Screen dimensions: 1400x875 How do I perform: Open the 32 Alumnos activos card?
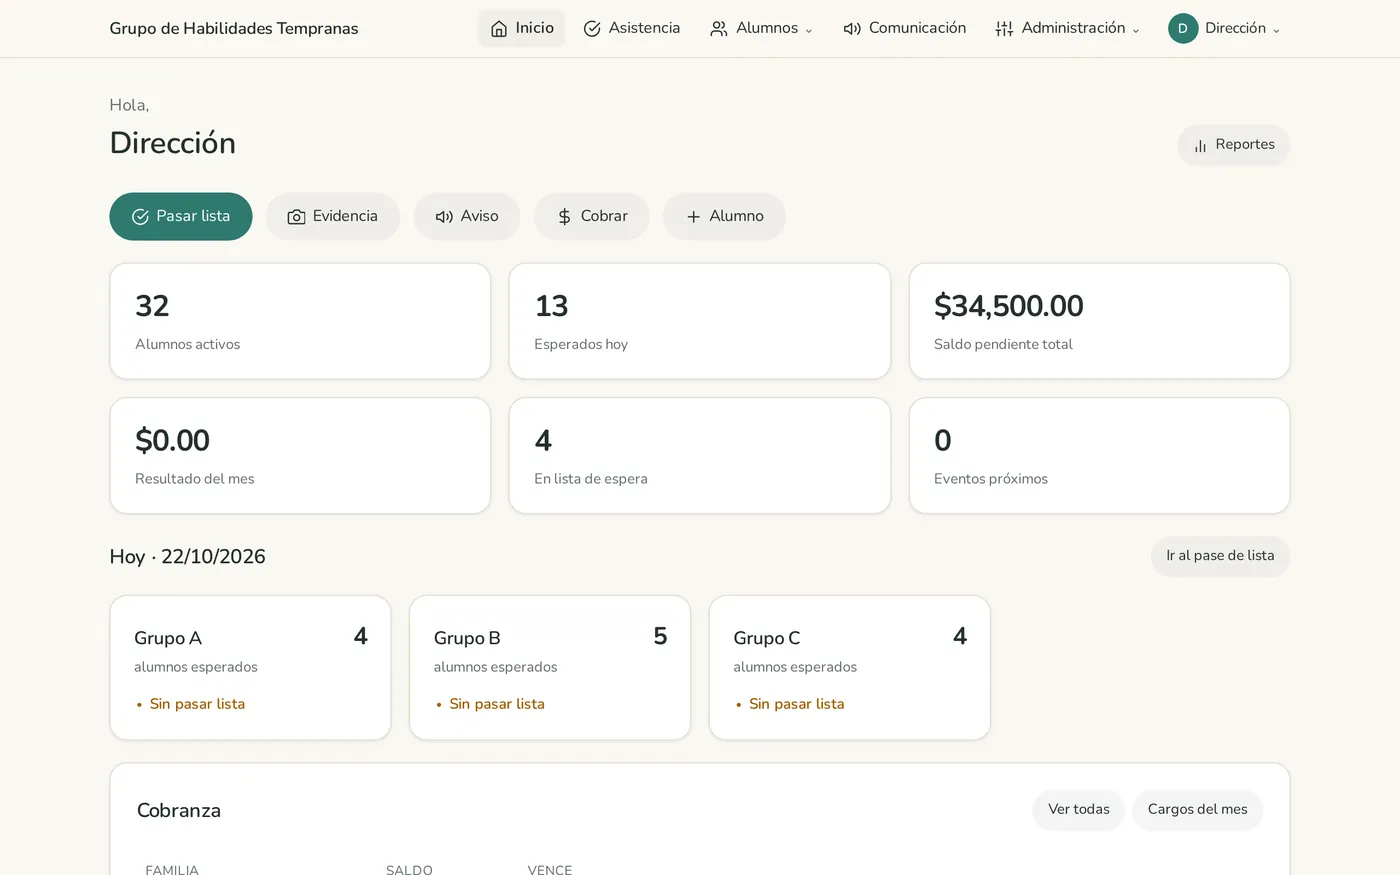coord(300,321)
